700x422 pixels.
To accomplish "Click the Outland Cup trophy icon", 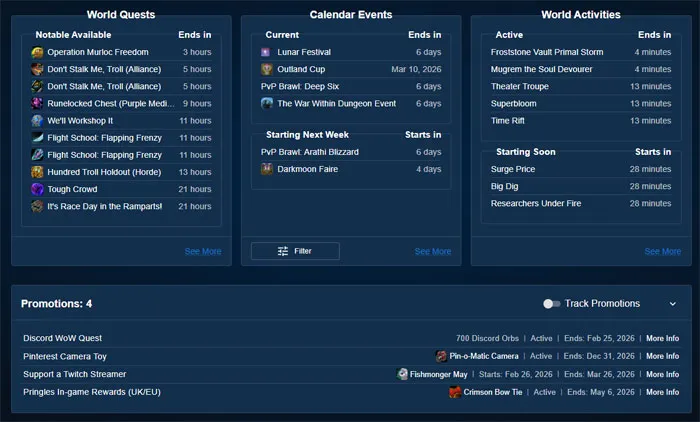I will point(267,69).
